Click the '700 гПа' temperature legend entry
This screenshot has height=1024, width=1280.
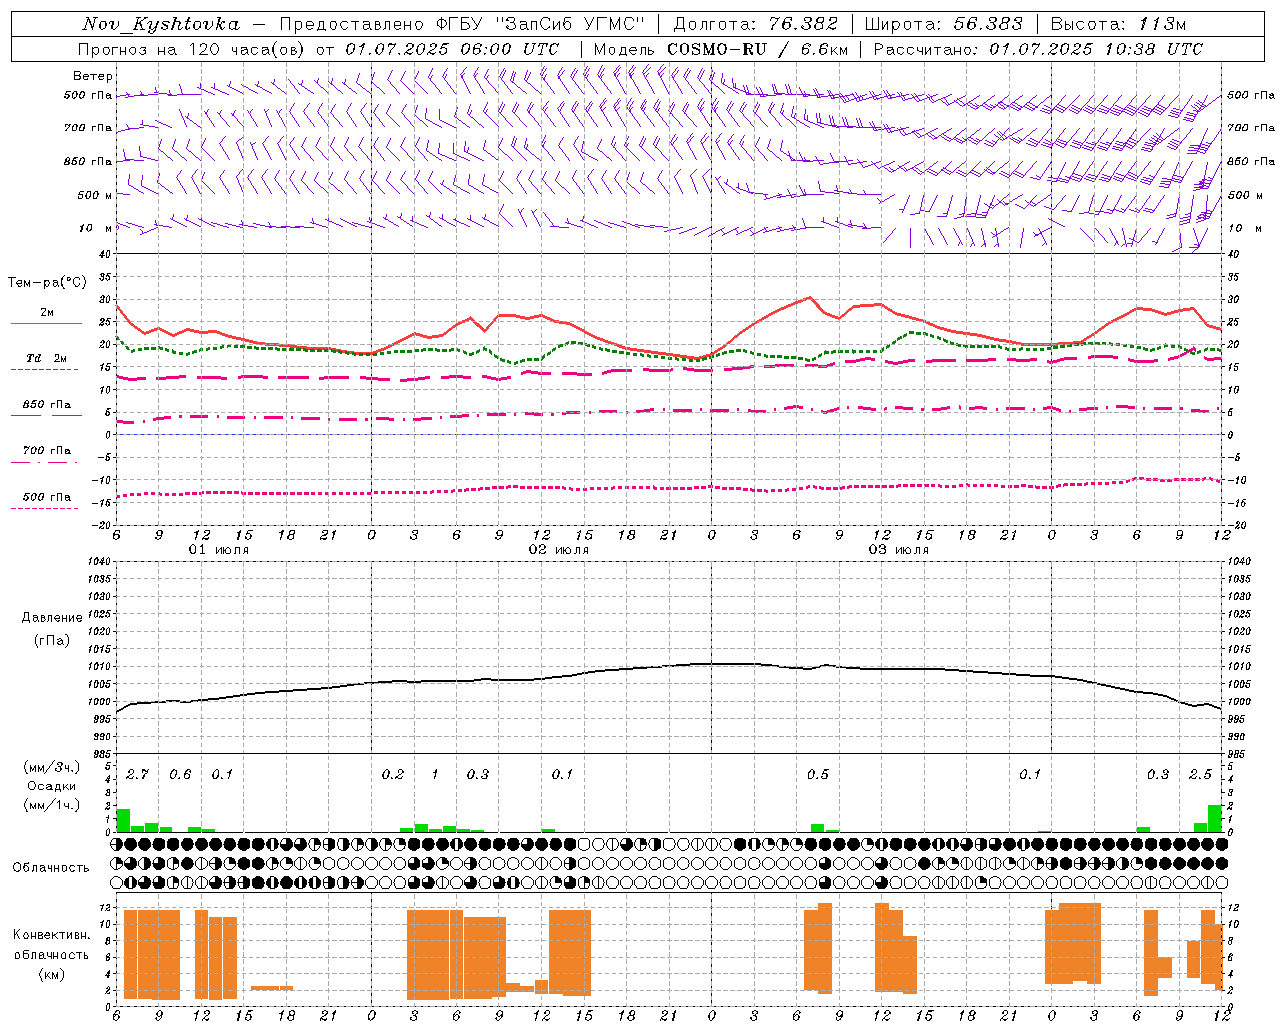click(x=47, y=451)
